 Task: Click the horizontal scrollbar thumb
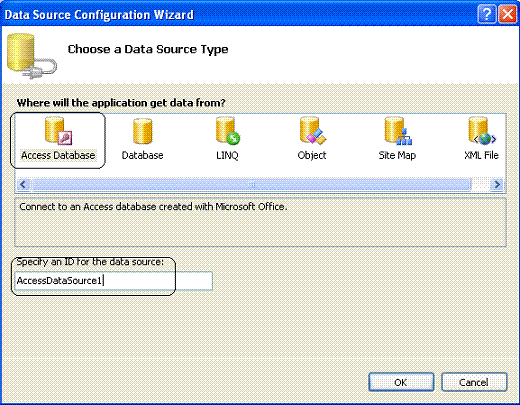click(x=252, y=184)
